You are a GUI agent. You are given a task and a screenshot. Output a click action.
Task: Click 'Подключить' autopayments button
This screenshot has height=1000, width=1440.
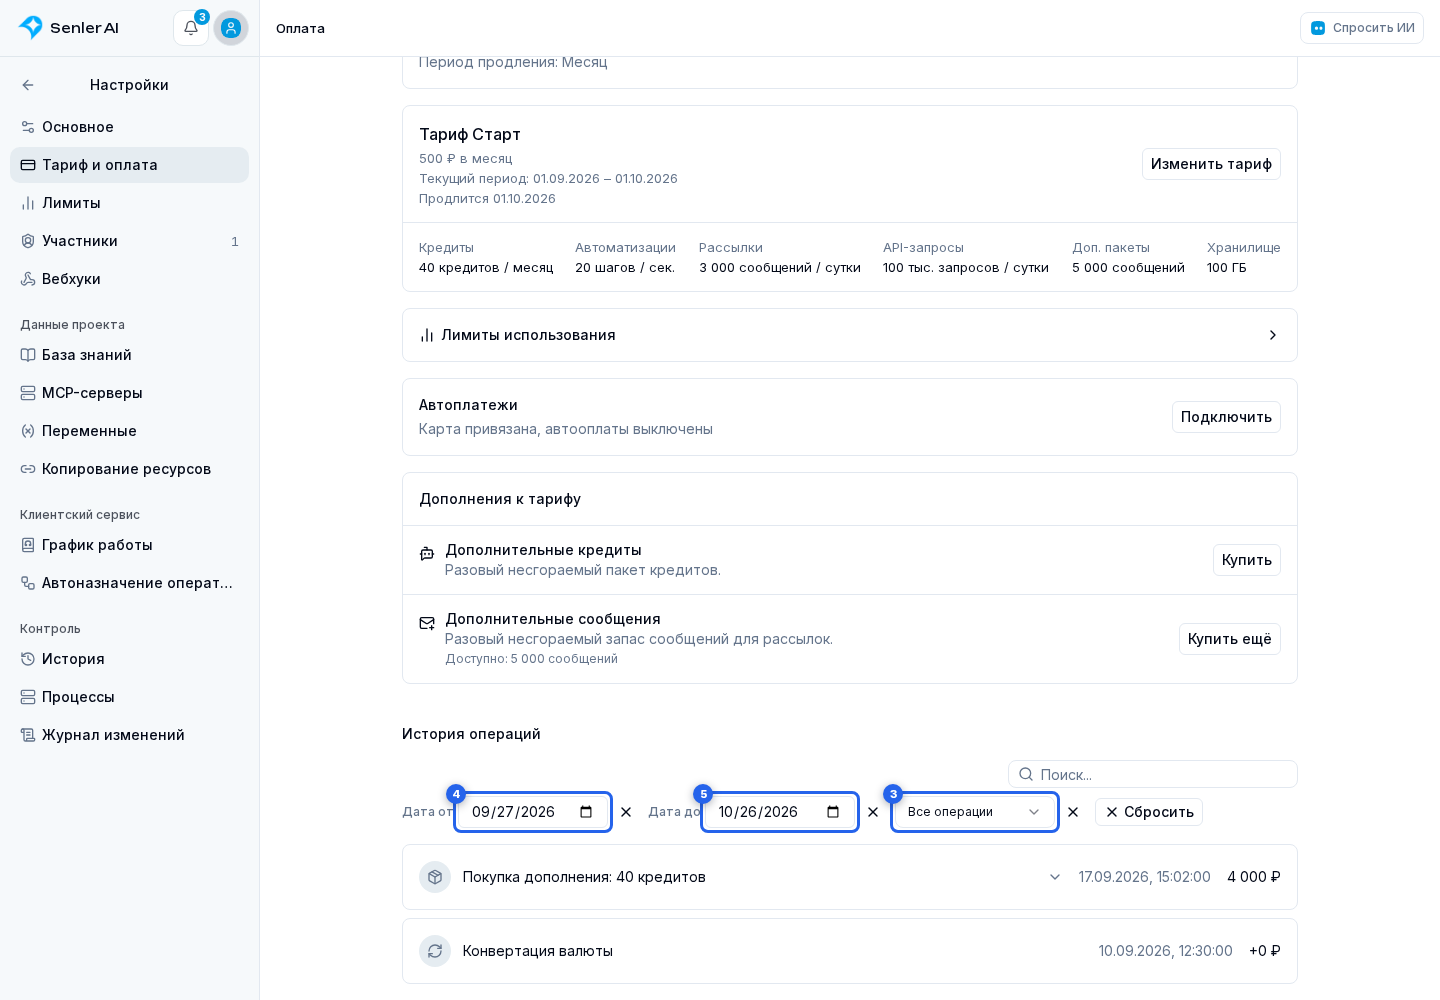pyautogui.click(x=1226, y=417)
